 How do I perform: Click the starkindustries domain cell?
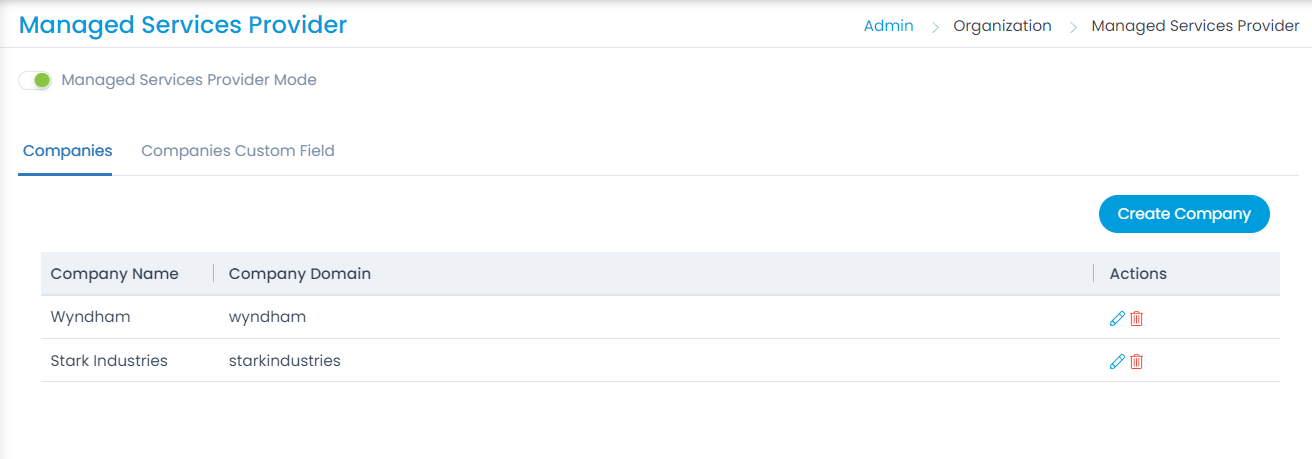285,360
